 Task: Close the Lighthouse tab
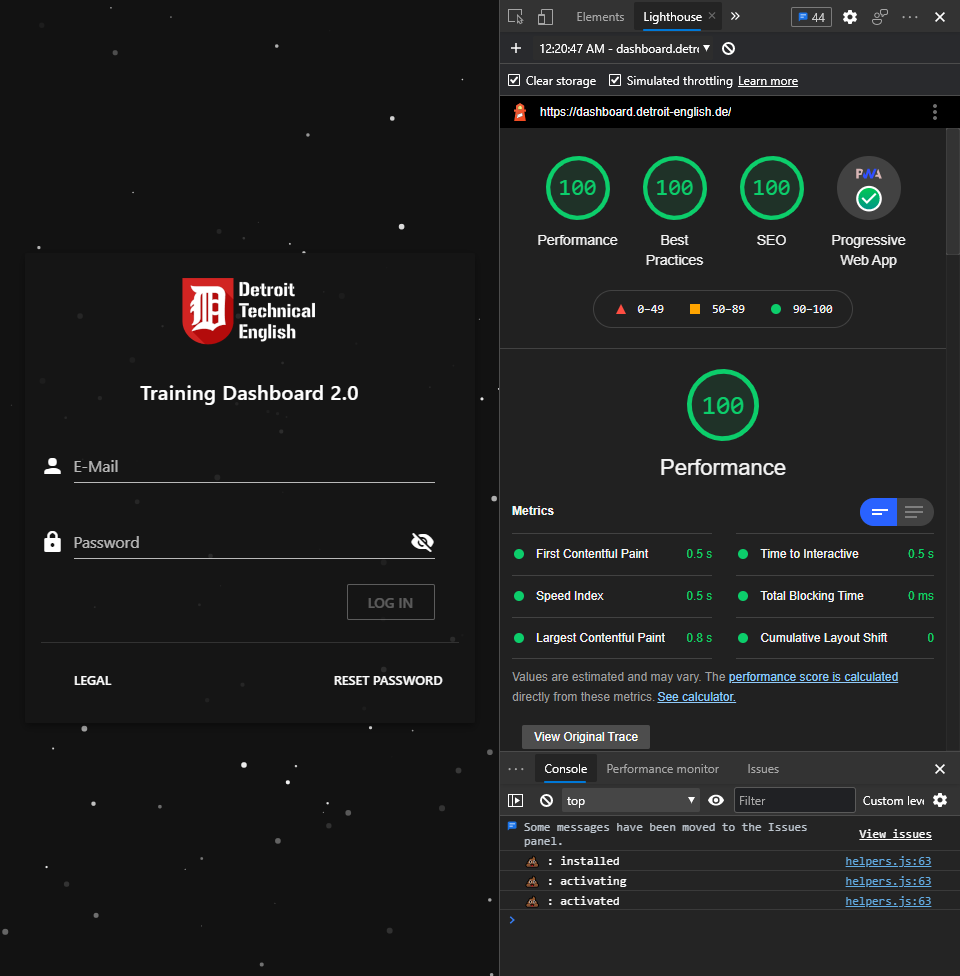tap(712, 16)
